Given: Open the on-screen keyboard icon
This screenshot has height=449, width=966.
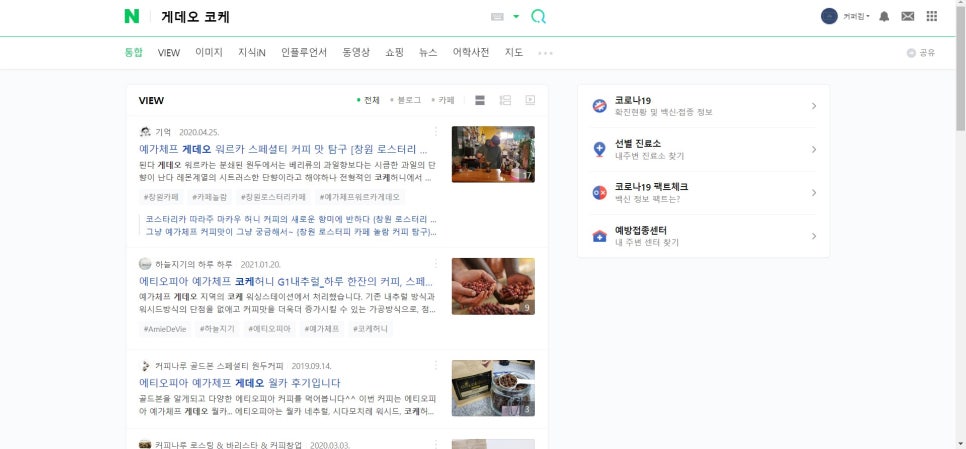Looking at the screenshot, I should pos(497,17).
